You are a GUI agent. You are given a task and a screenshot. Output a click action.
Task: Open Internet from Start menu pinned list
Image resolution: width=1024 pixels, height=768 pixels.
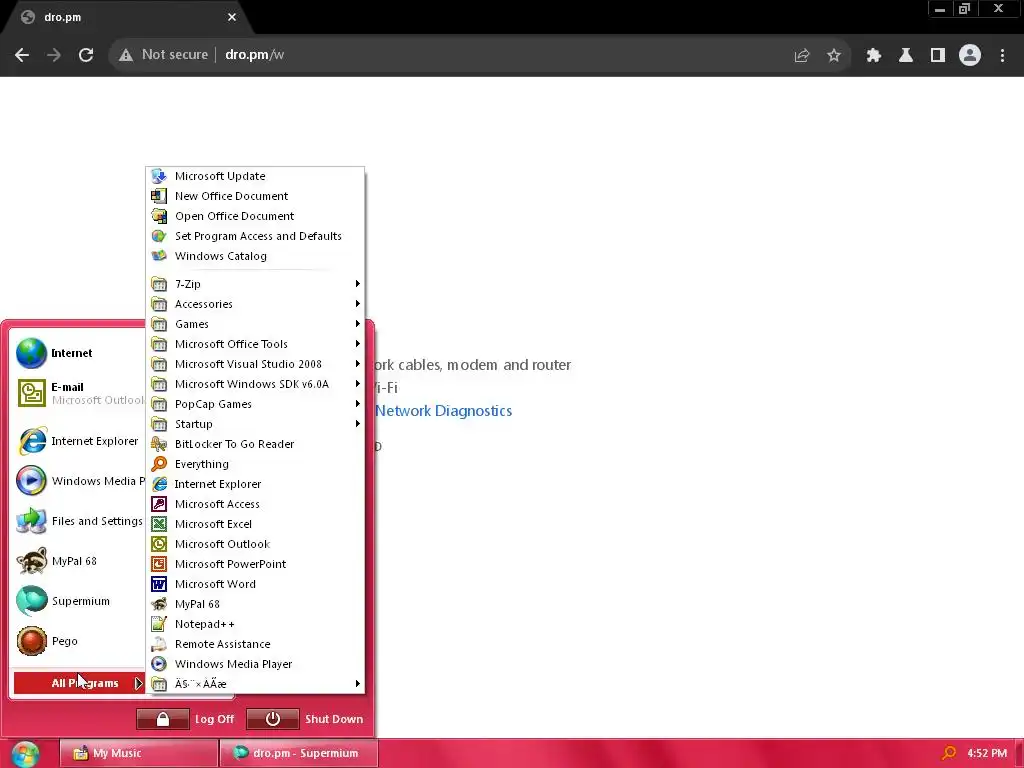[x=78, y=353]
